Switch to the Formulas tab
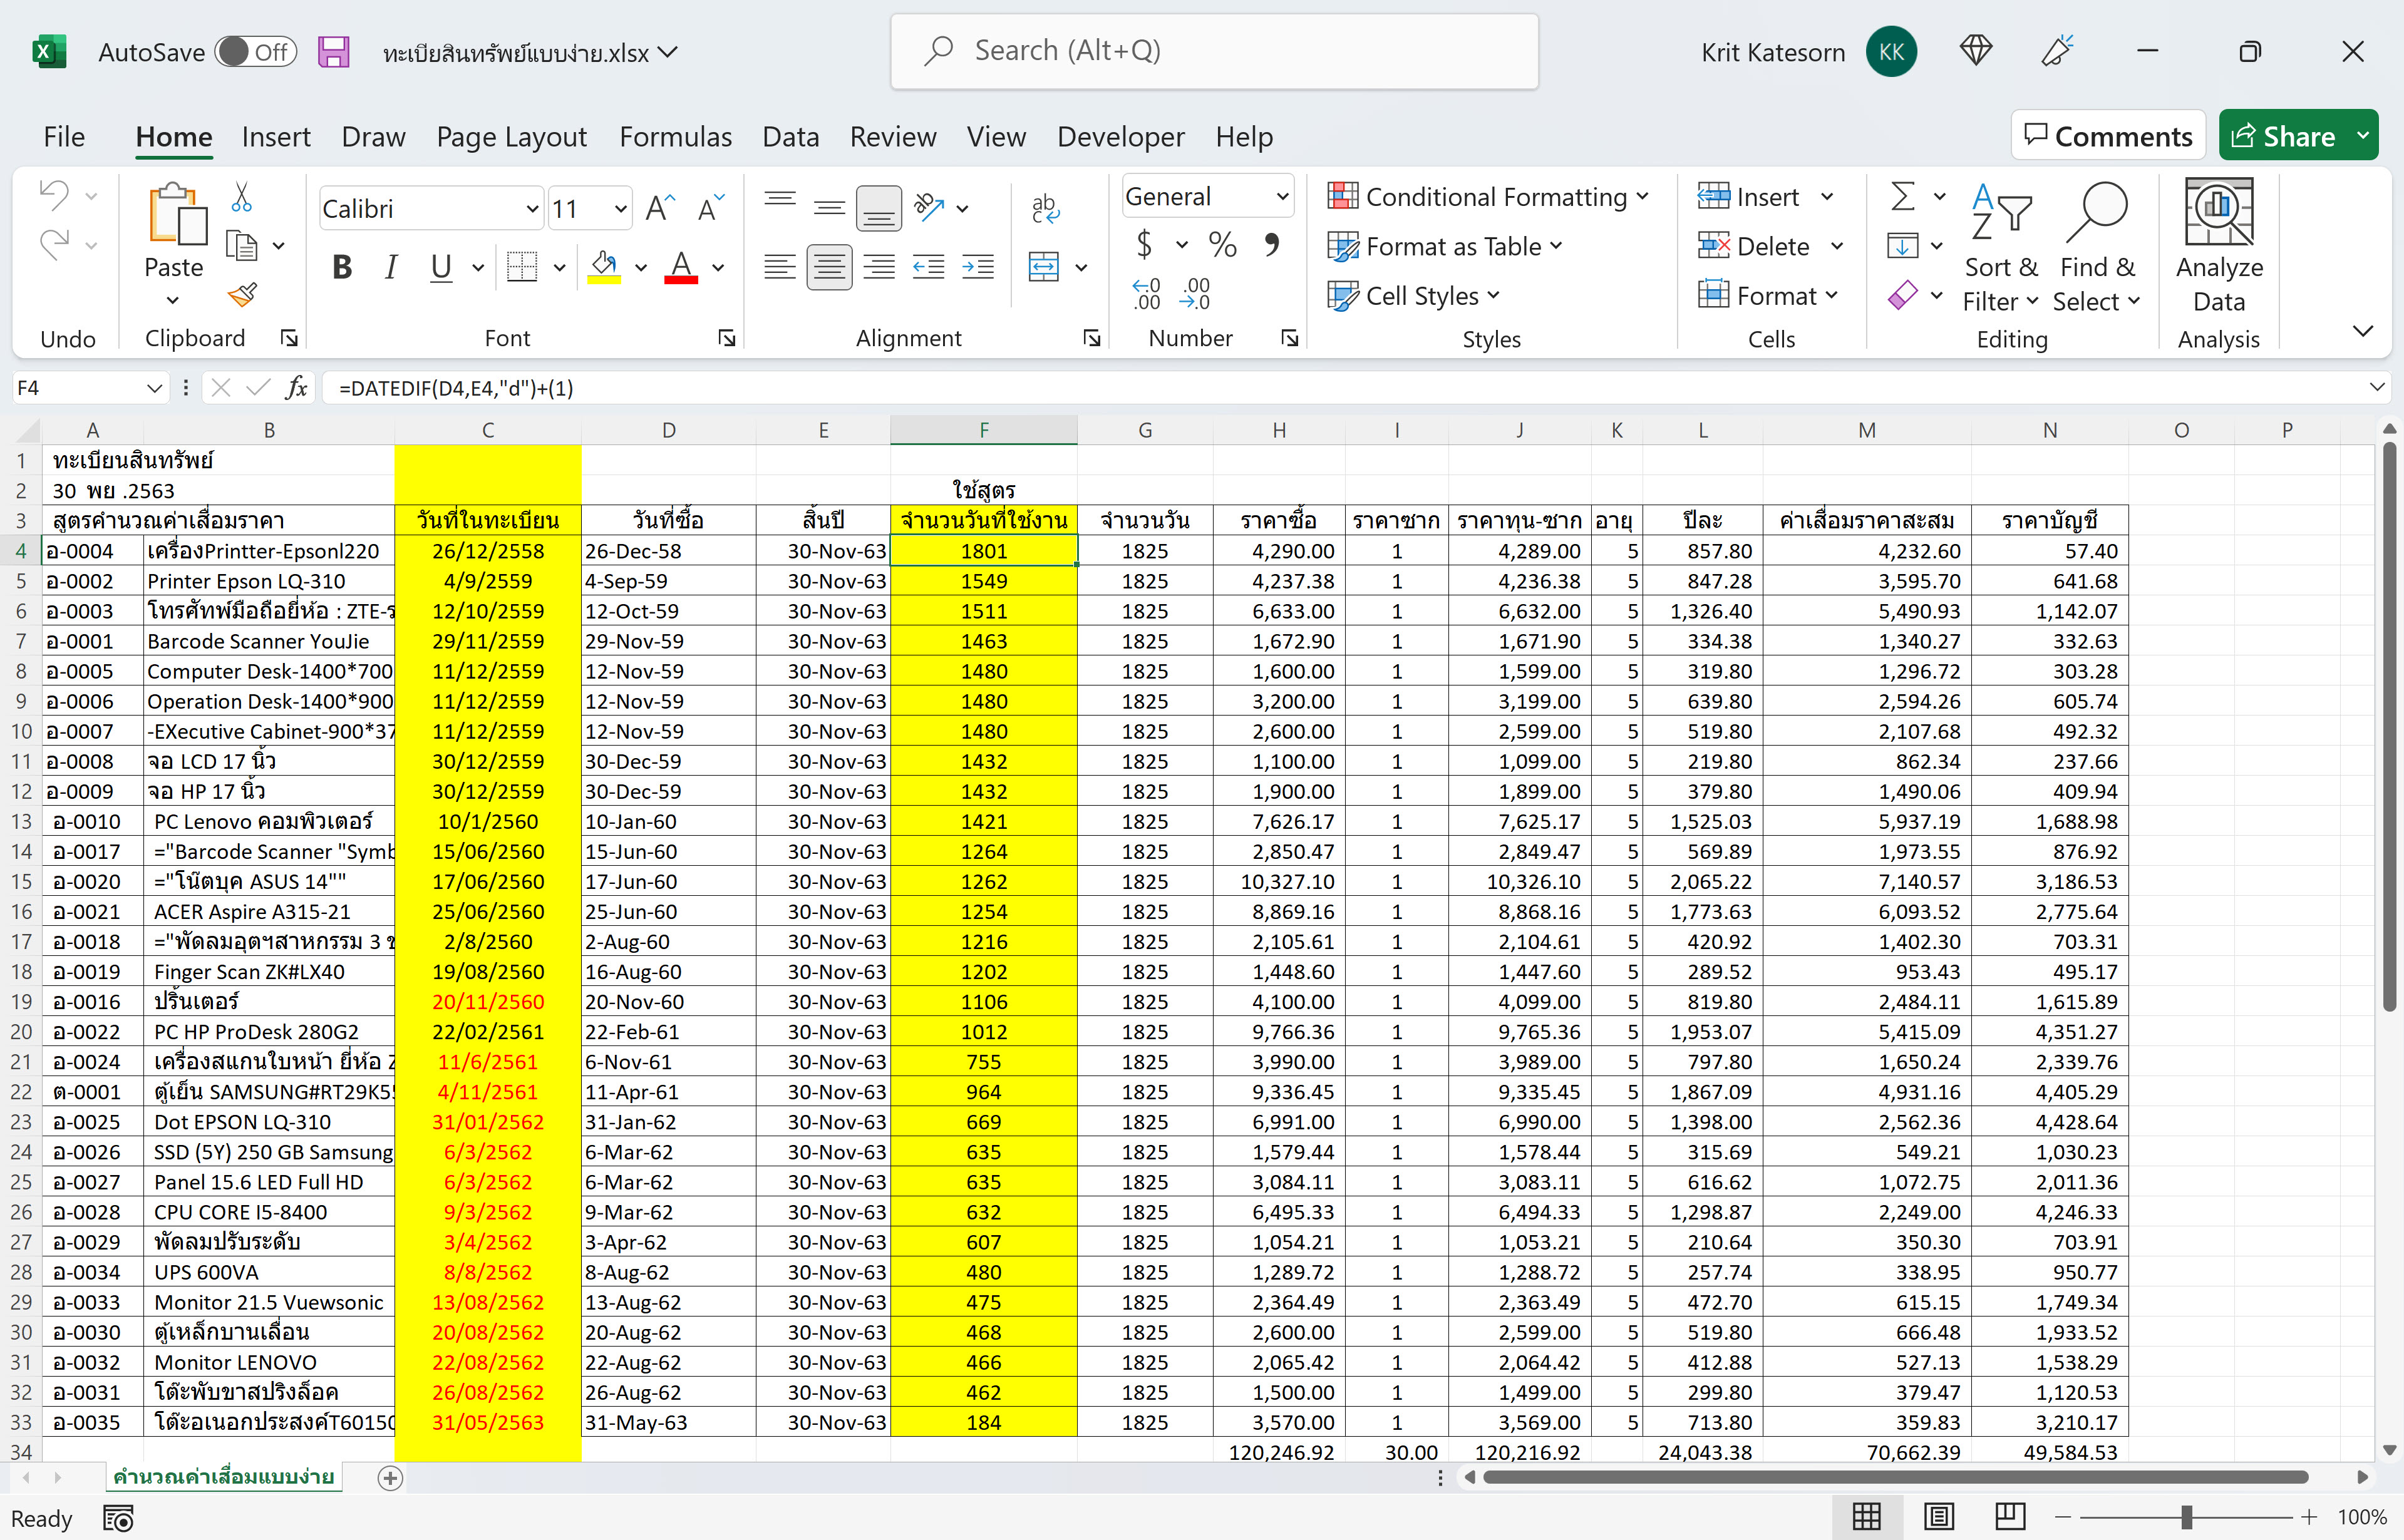 676,136
